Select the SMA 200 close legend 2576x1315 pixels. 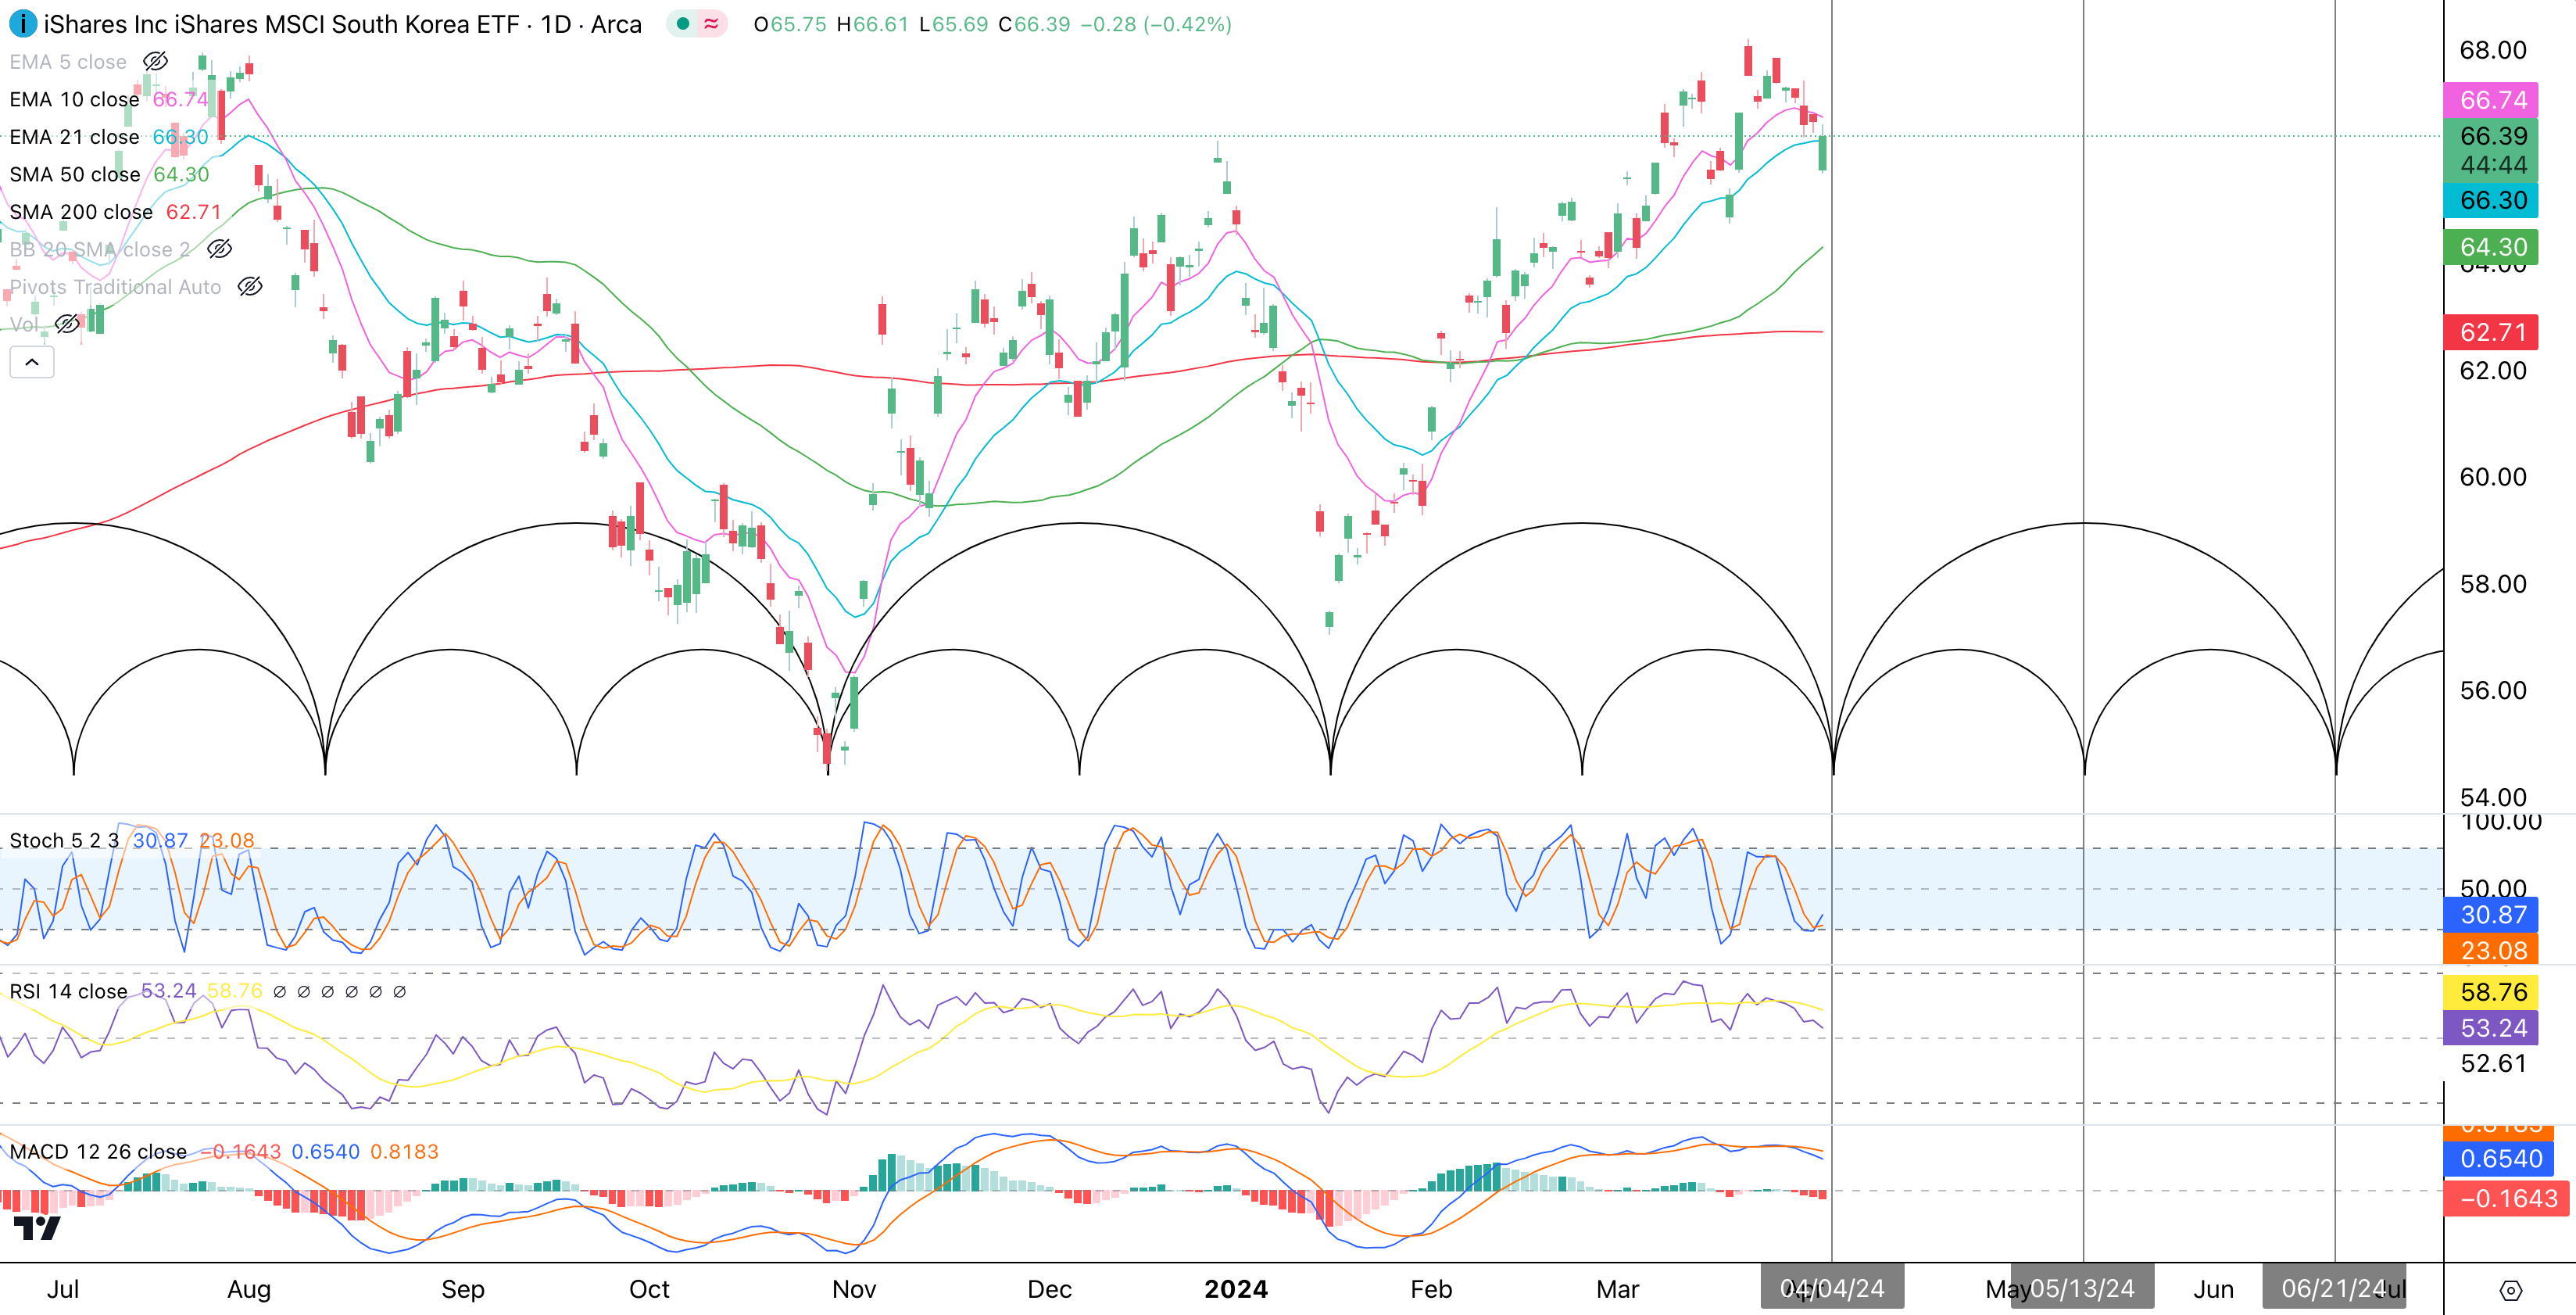tap(81, 212)
